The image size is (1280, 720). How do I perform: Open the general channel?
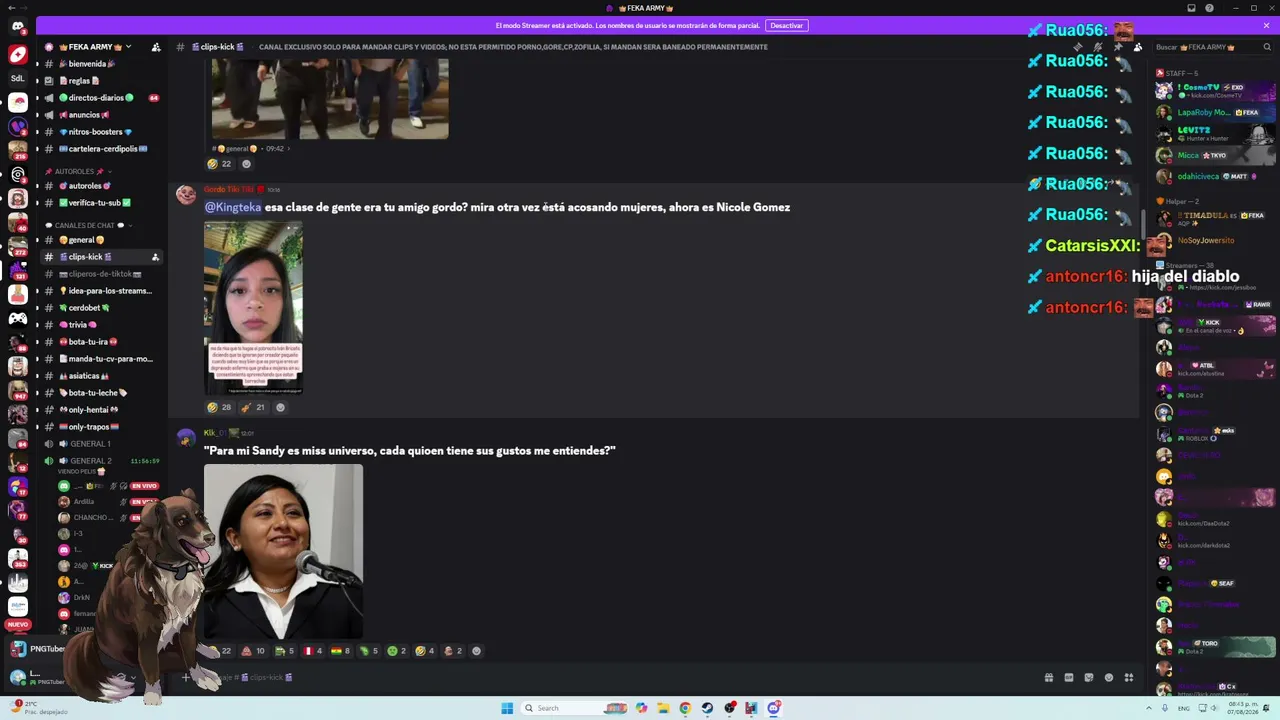point(101,240)
